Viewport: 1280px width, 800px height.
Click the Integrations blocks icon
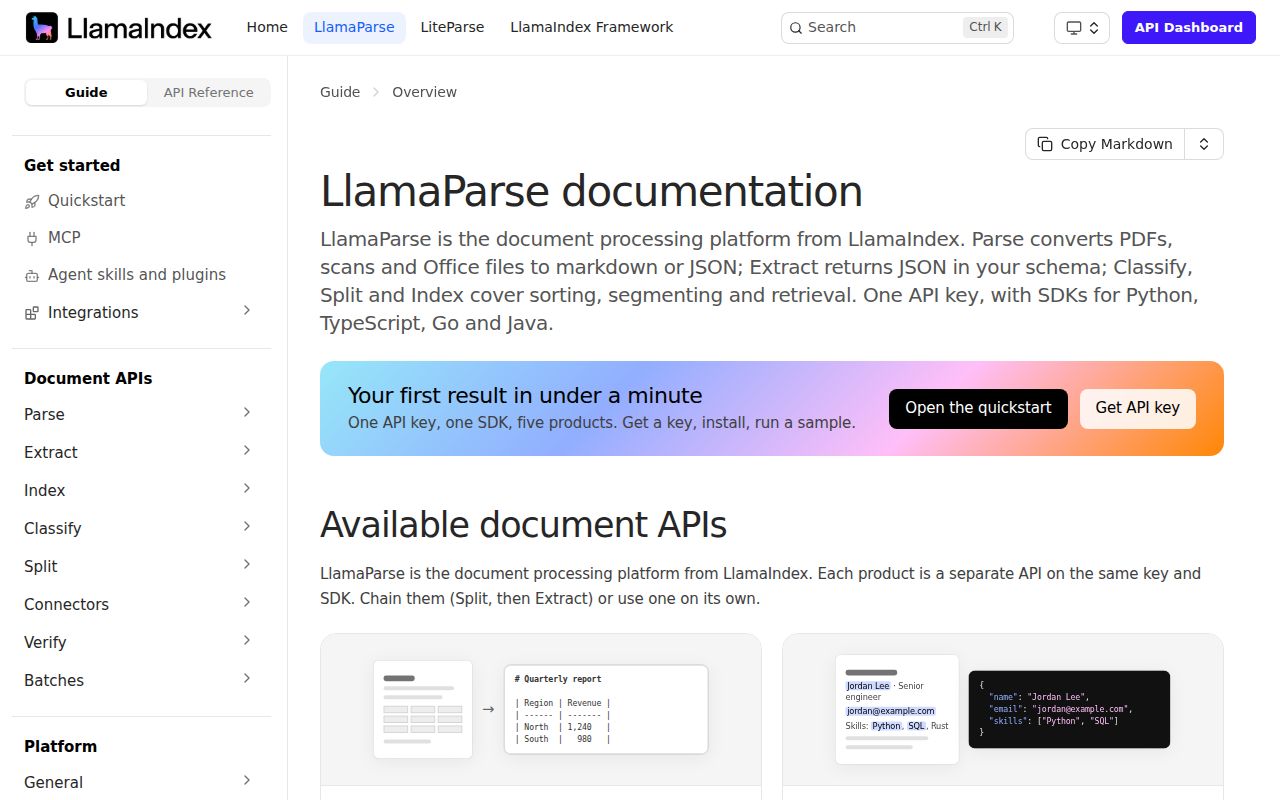coord(32,313)
